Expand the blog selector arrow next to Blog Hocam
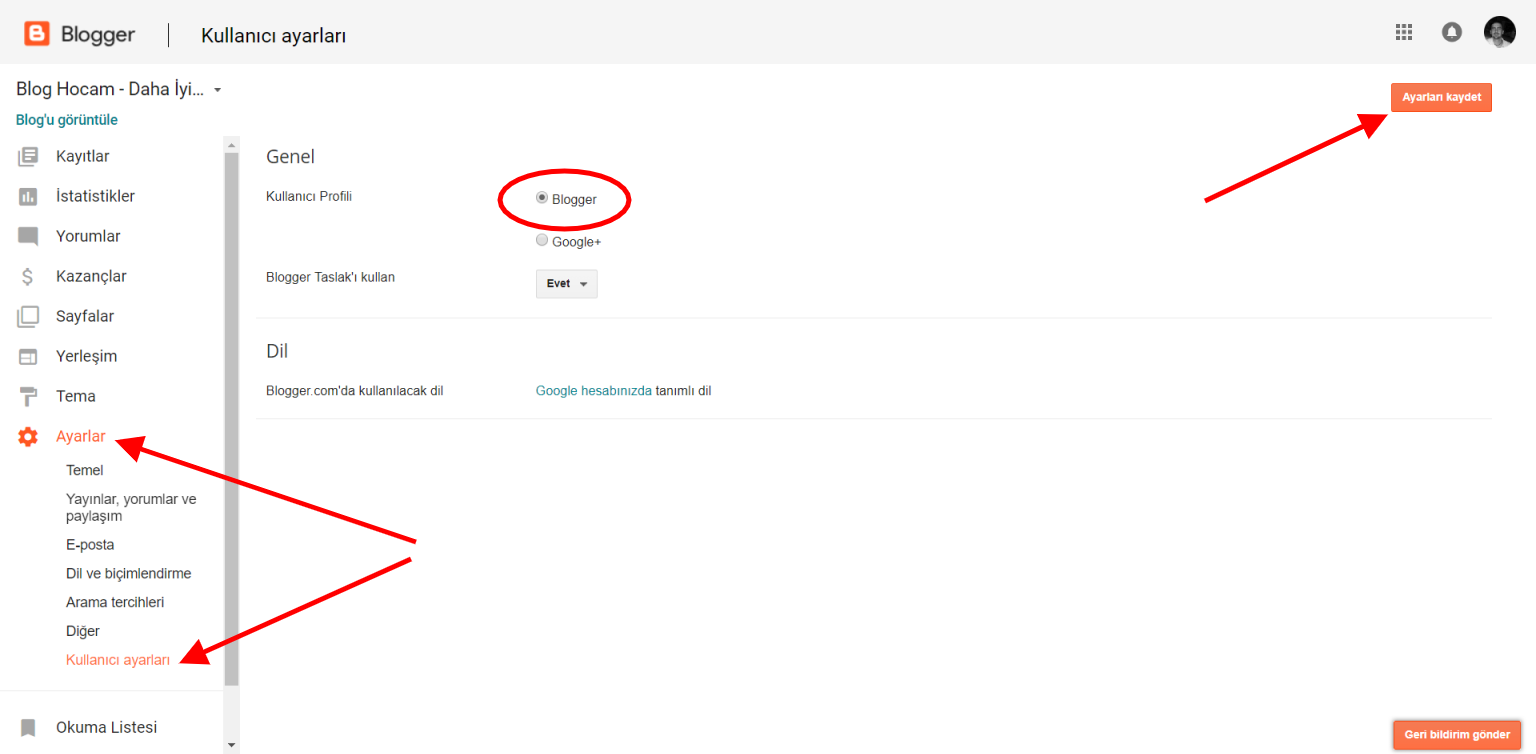Image resolution: width=1536 pixels, height=754 pixels. 217,90
